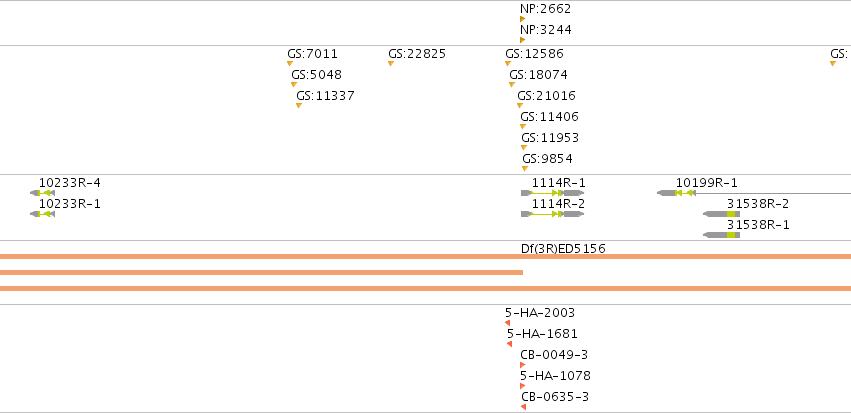Click the 1114R-1 label
Image resolution: width=851 pixels, height=413 pixels.
coord(558,183)
